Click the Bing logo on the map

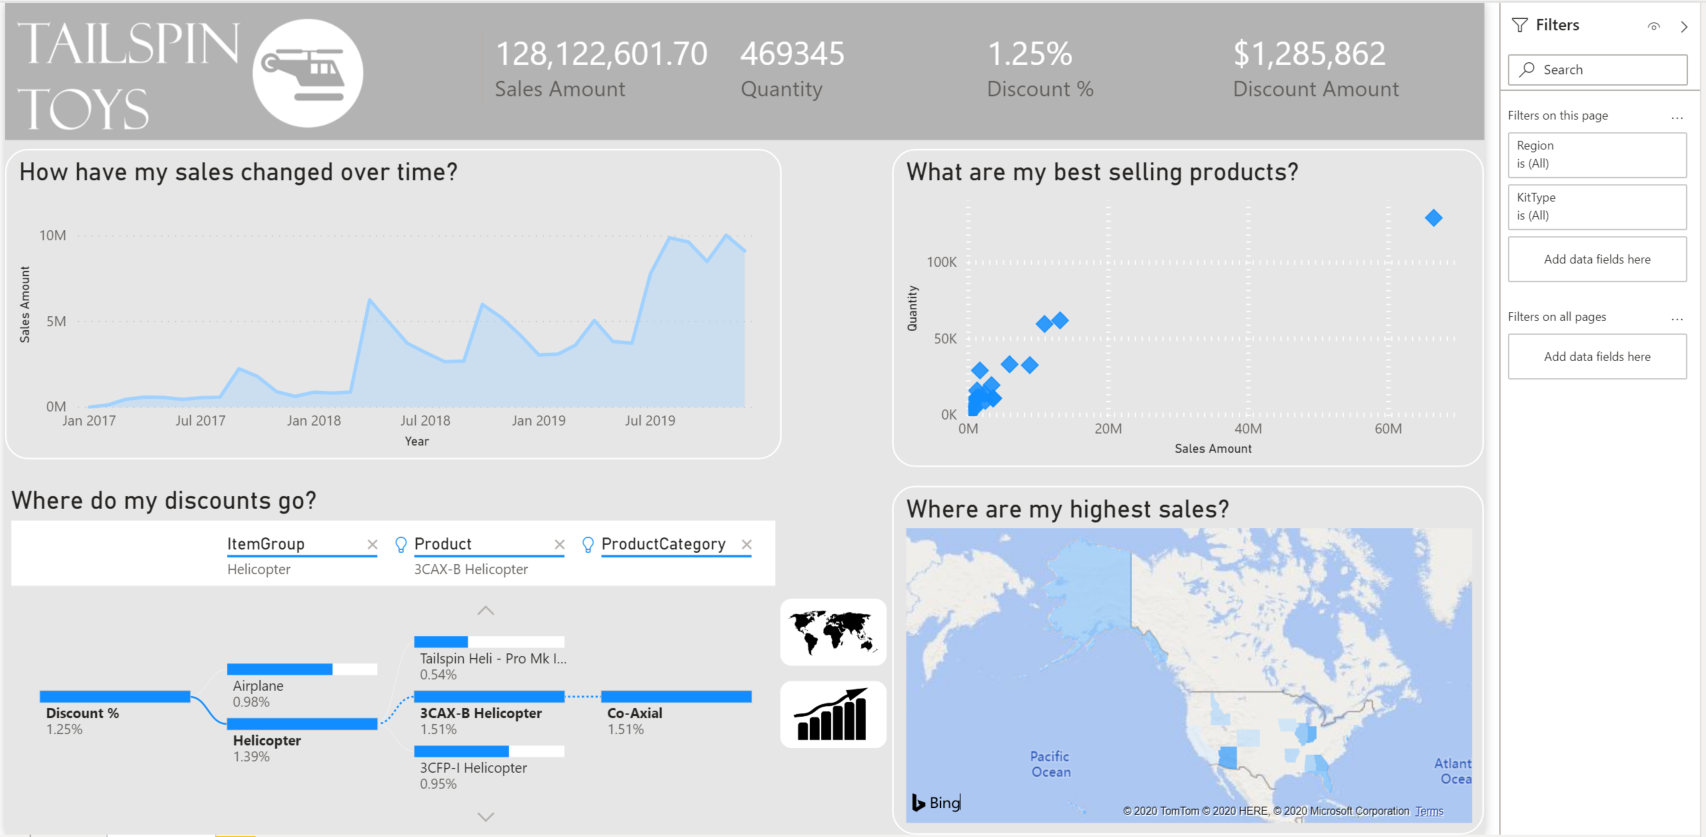click(936, 802)
